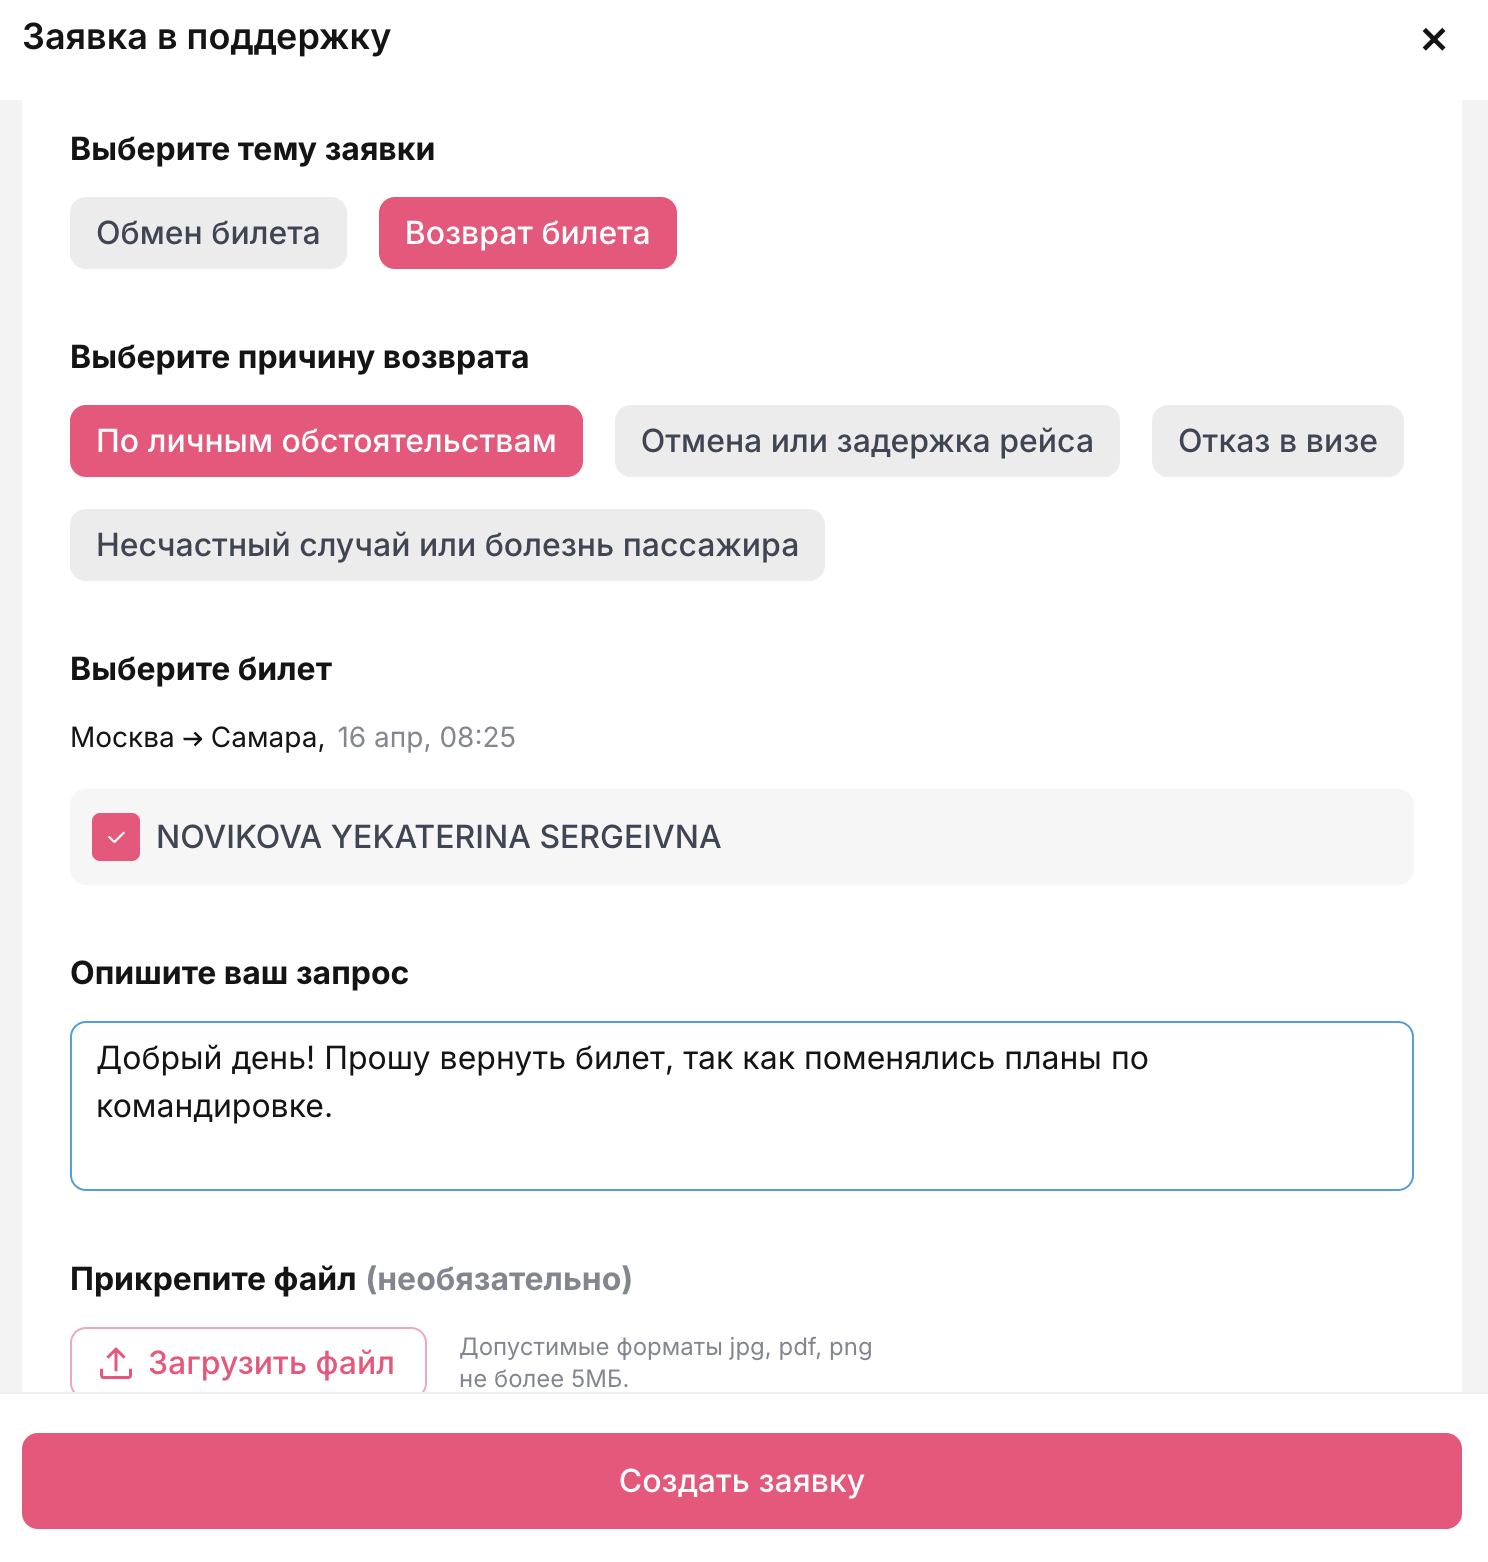Click the 'Заявка в поддержку' dialog title

pos(206,37)
